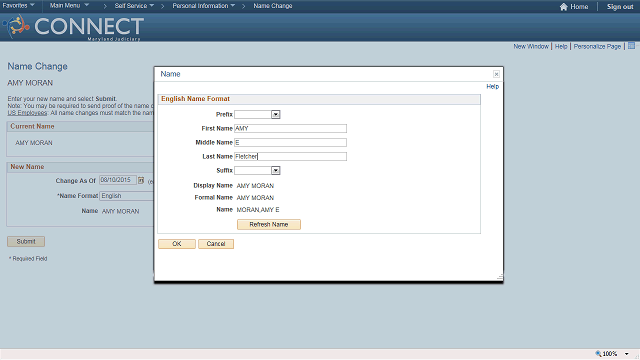Grab the Name dialog resize corner handle
This screenshot has height=360, width=640.
pyautogui.click(x=500, y=277)
